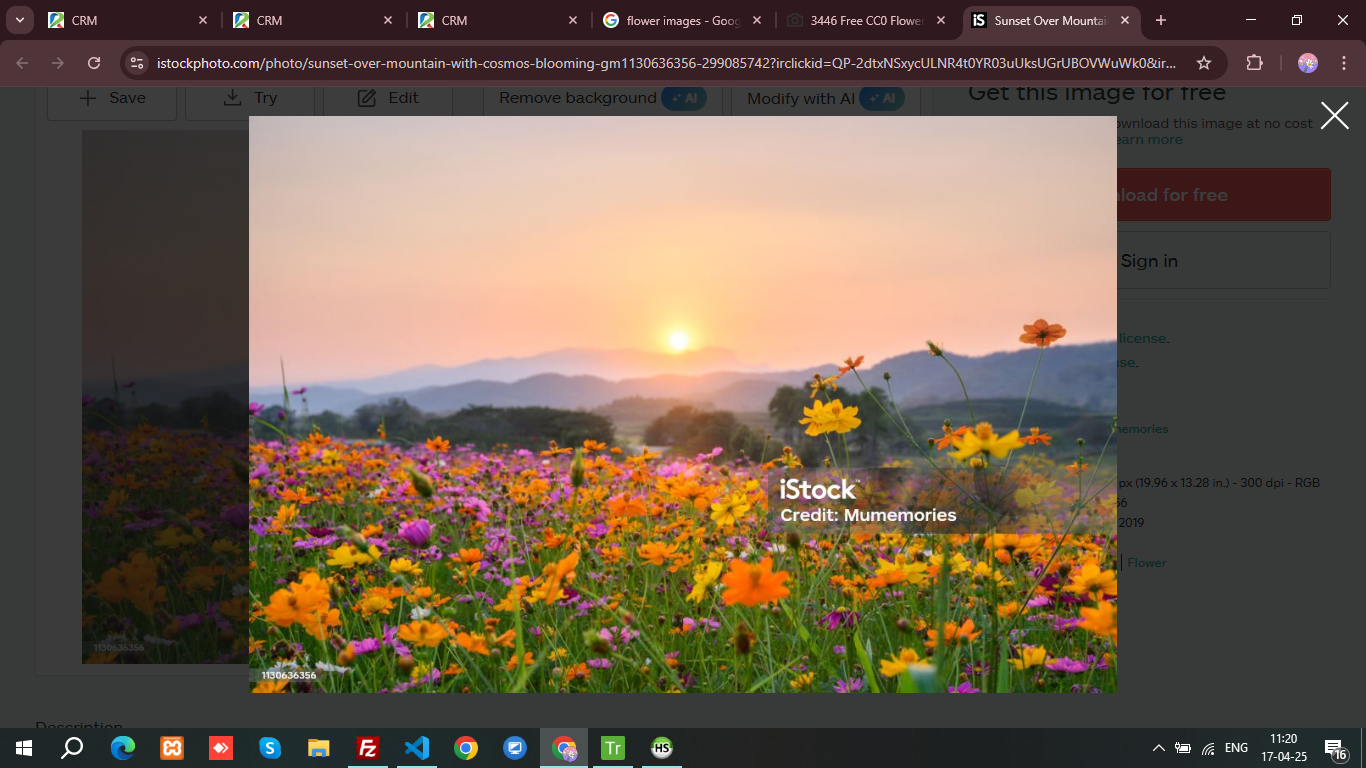
Task: Click the Download for free button
Action: 1223,195
